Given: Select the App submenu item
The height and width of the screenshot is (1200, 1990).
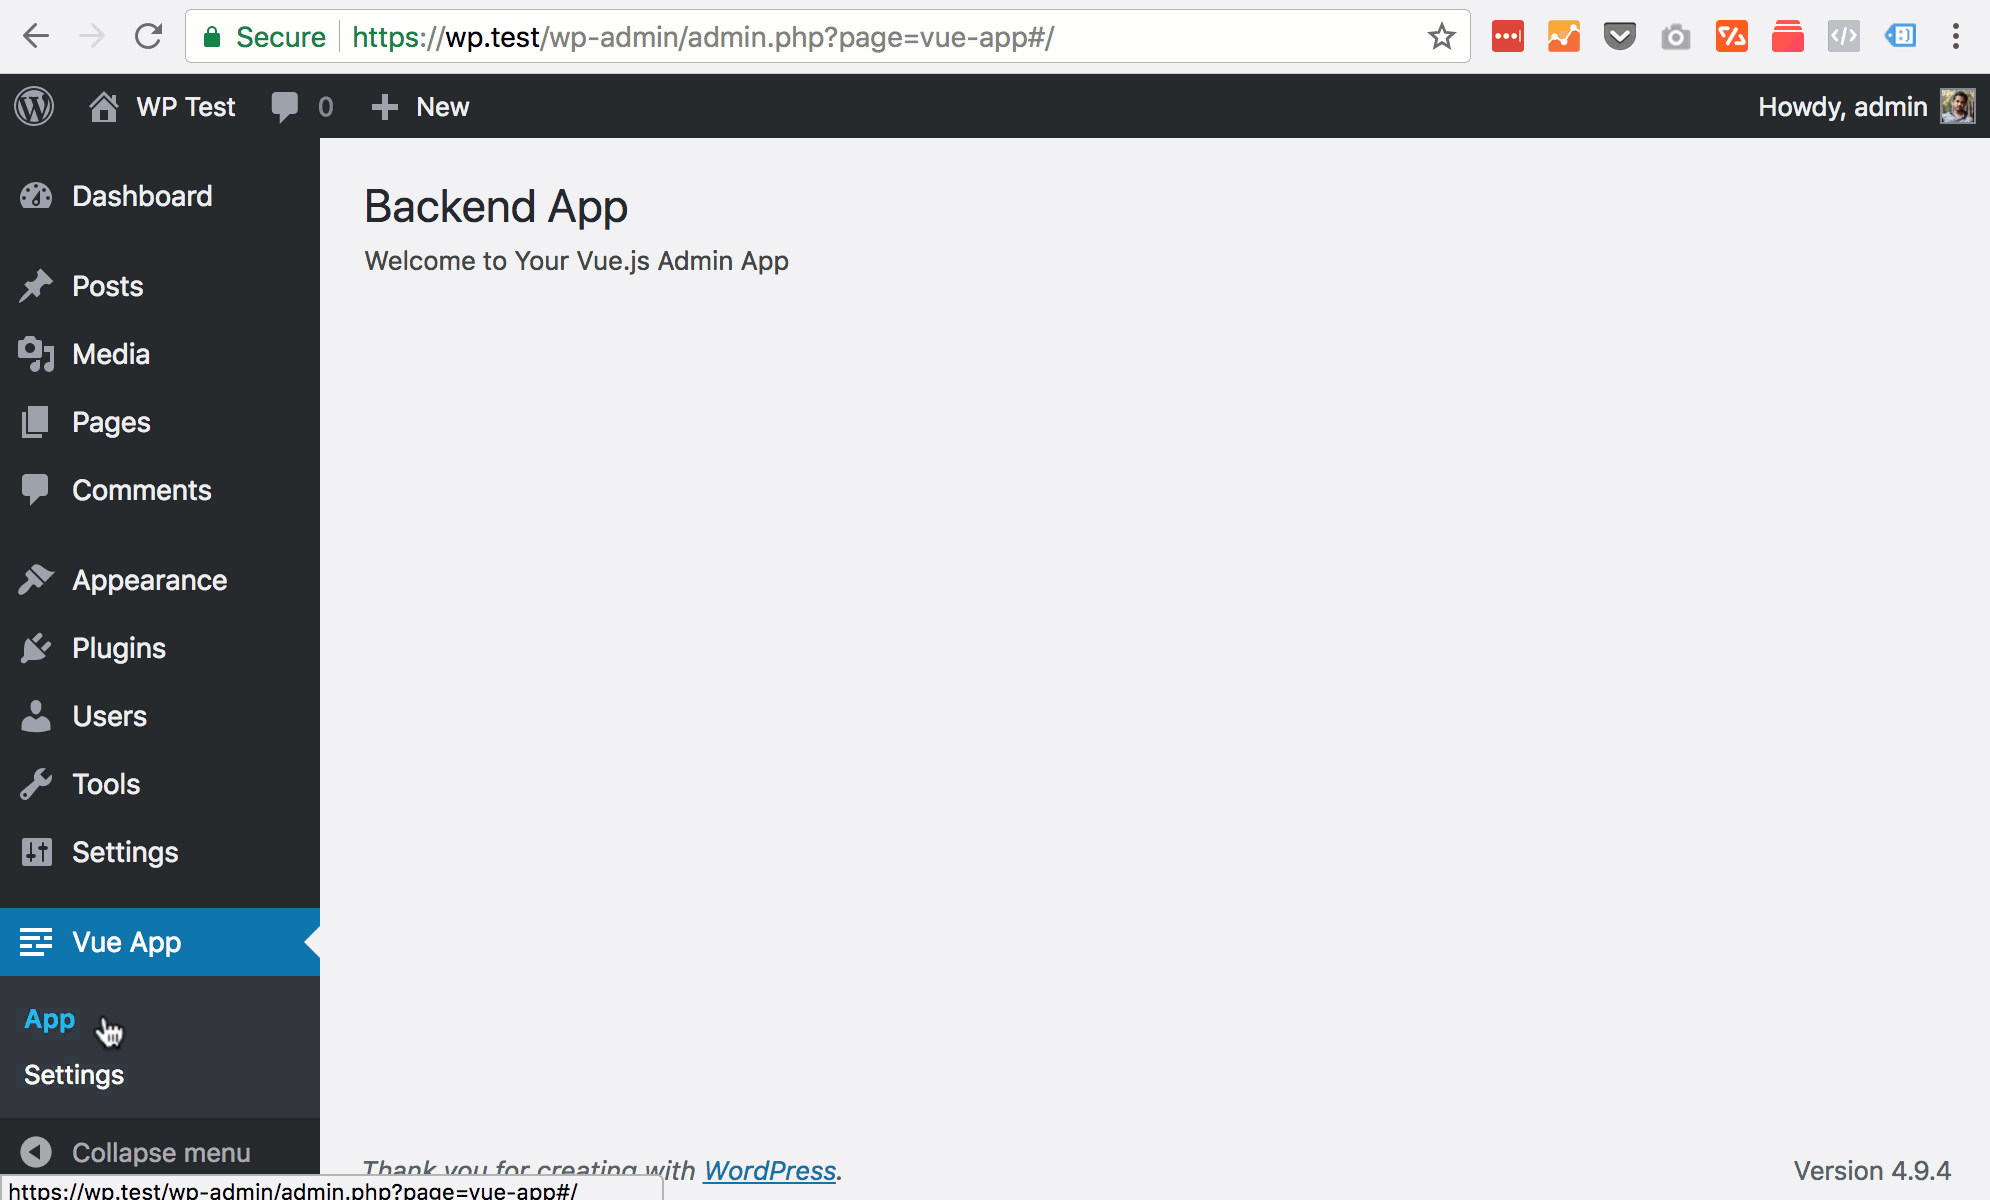Looking at the screenshot, I should tap(50, 1019).
